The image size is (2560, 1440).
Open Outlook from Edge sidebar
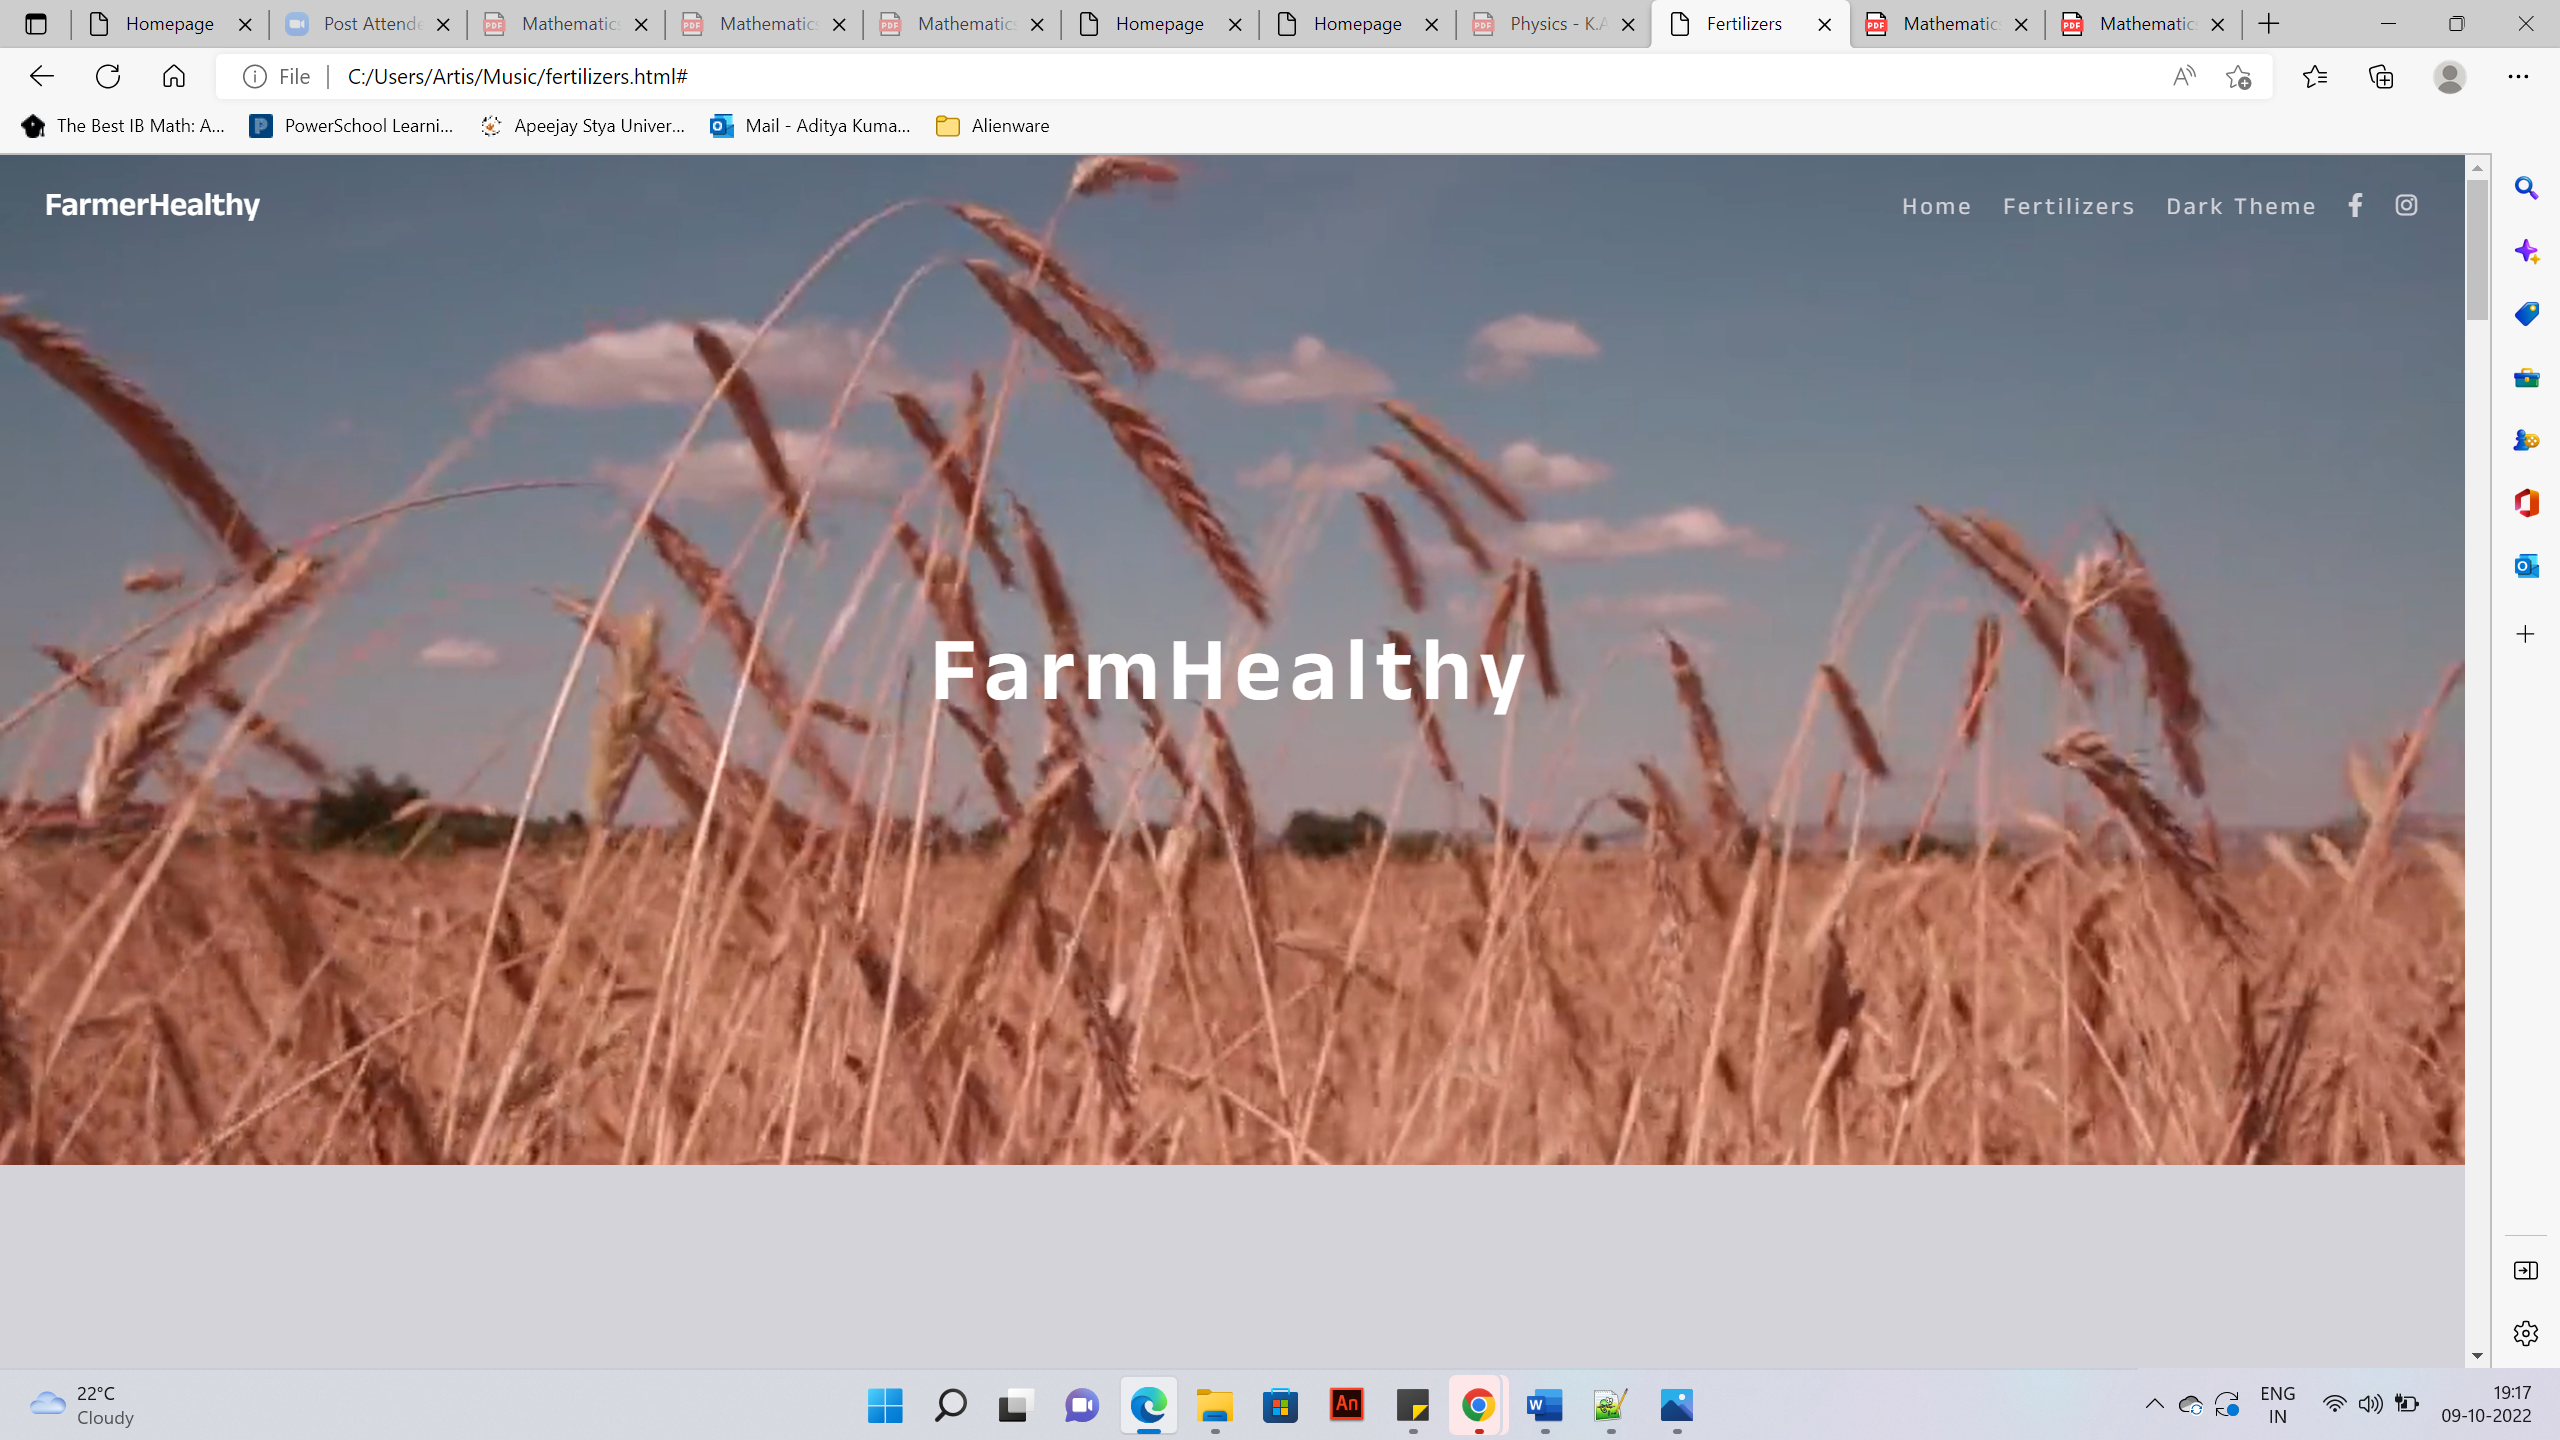coord(2526,566)
